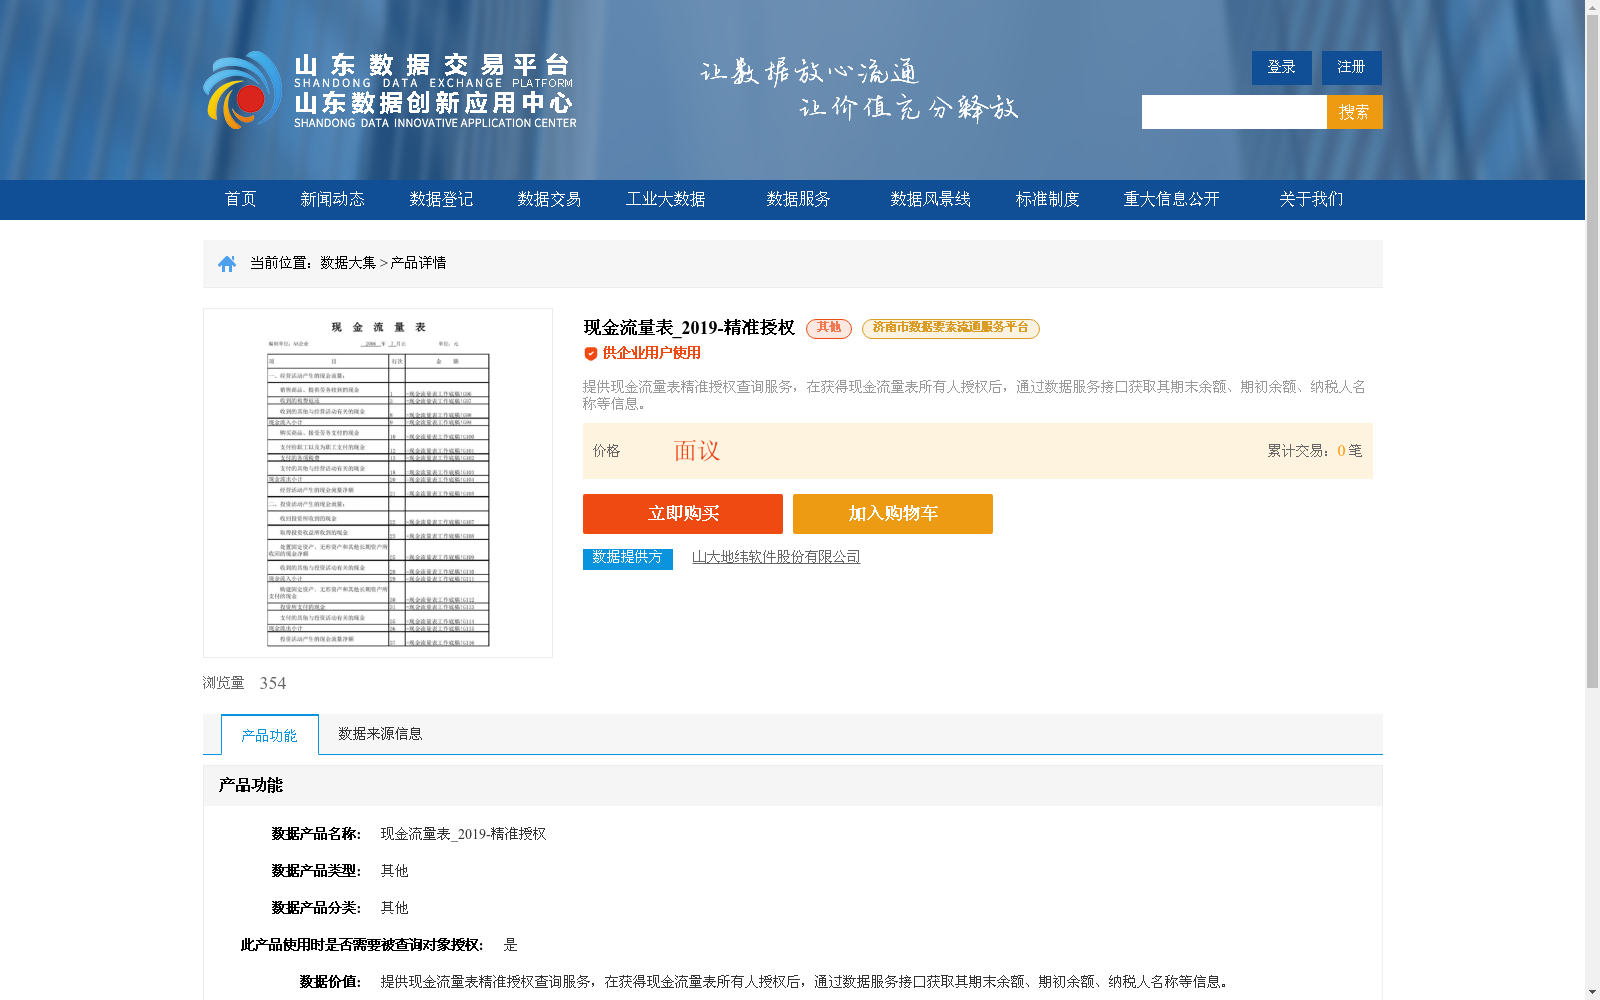1600x1000 pixels.
Task: Open the cash flow table product thumbnail
Action: 378,483
